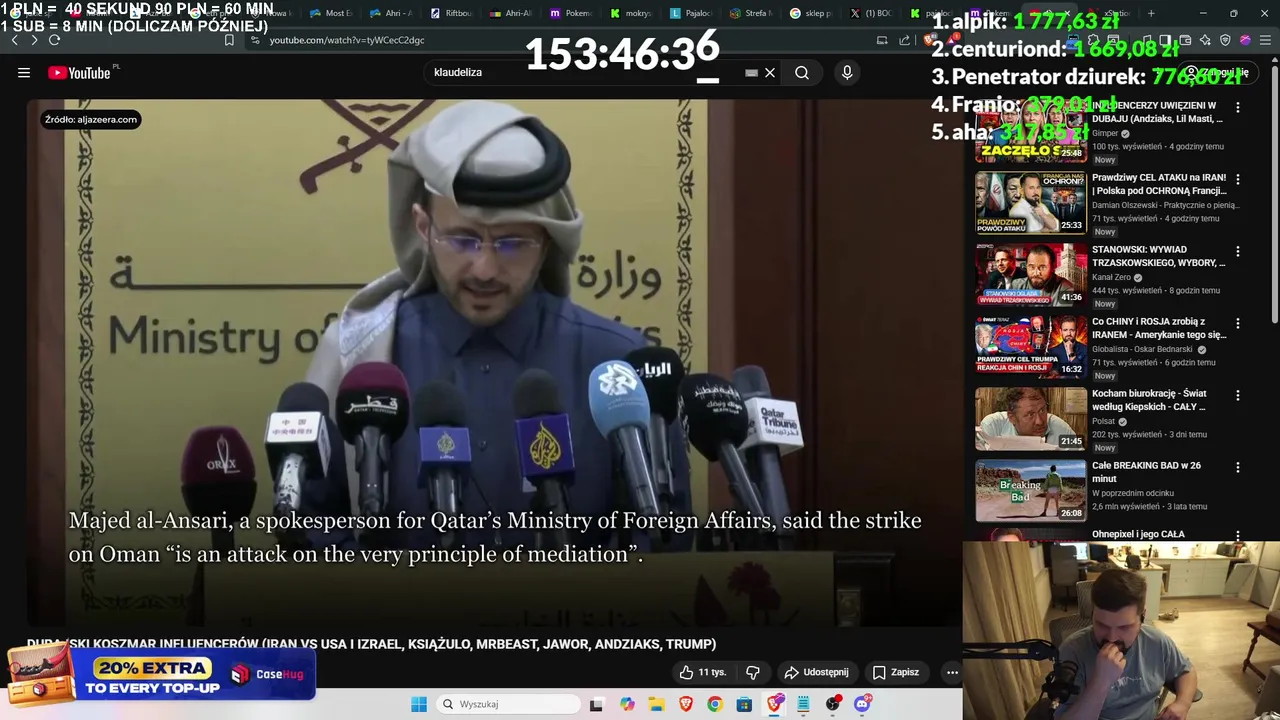Open the on-screen keyboard icon in search

(x=751, y=72)
